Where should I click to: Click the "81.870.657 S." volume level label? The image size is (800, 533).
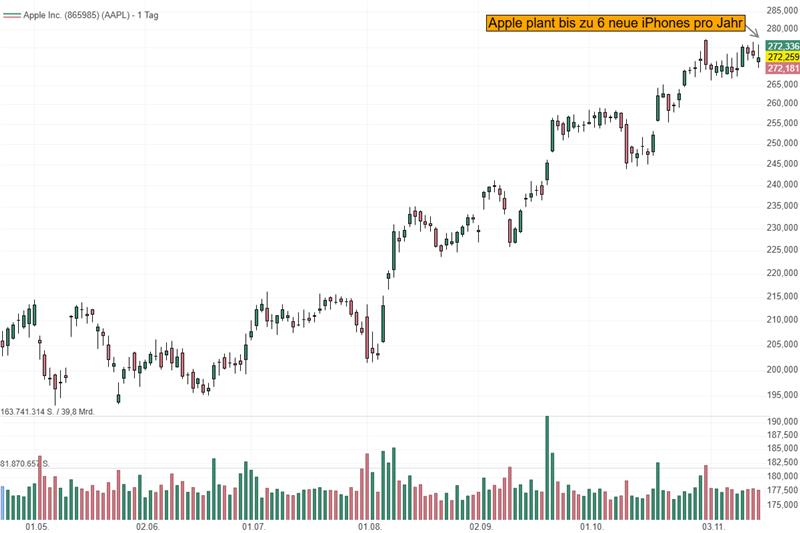(x=25, y=464)
